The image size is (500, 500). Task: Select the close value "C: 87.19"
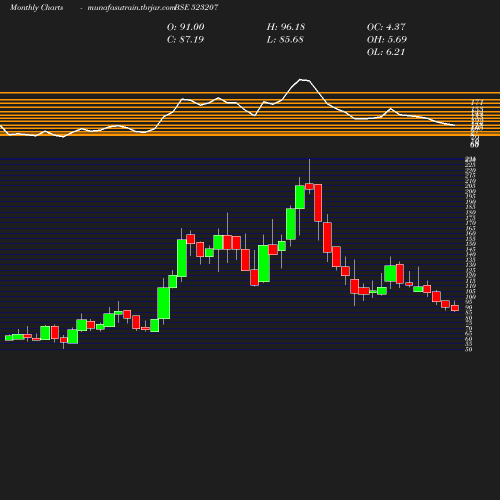tap(185, 40)
